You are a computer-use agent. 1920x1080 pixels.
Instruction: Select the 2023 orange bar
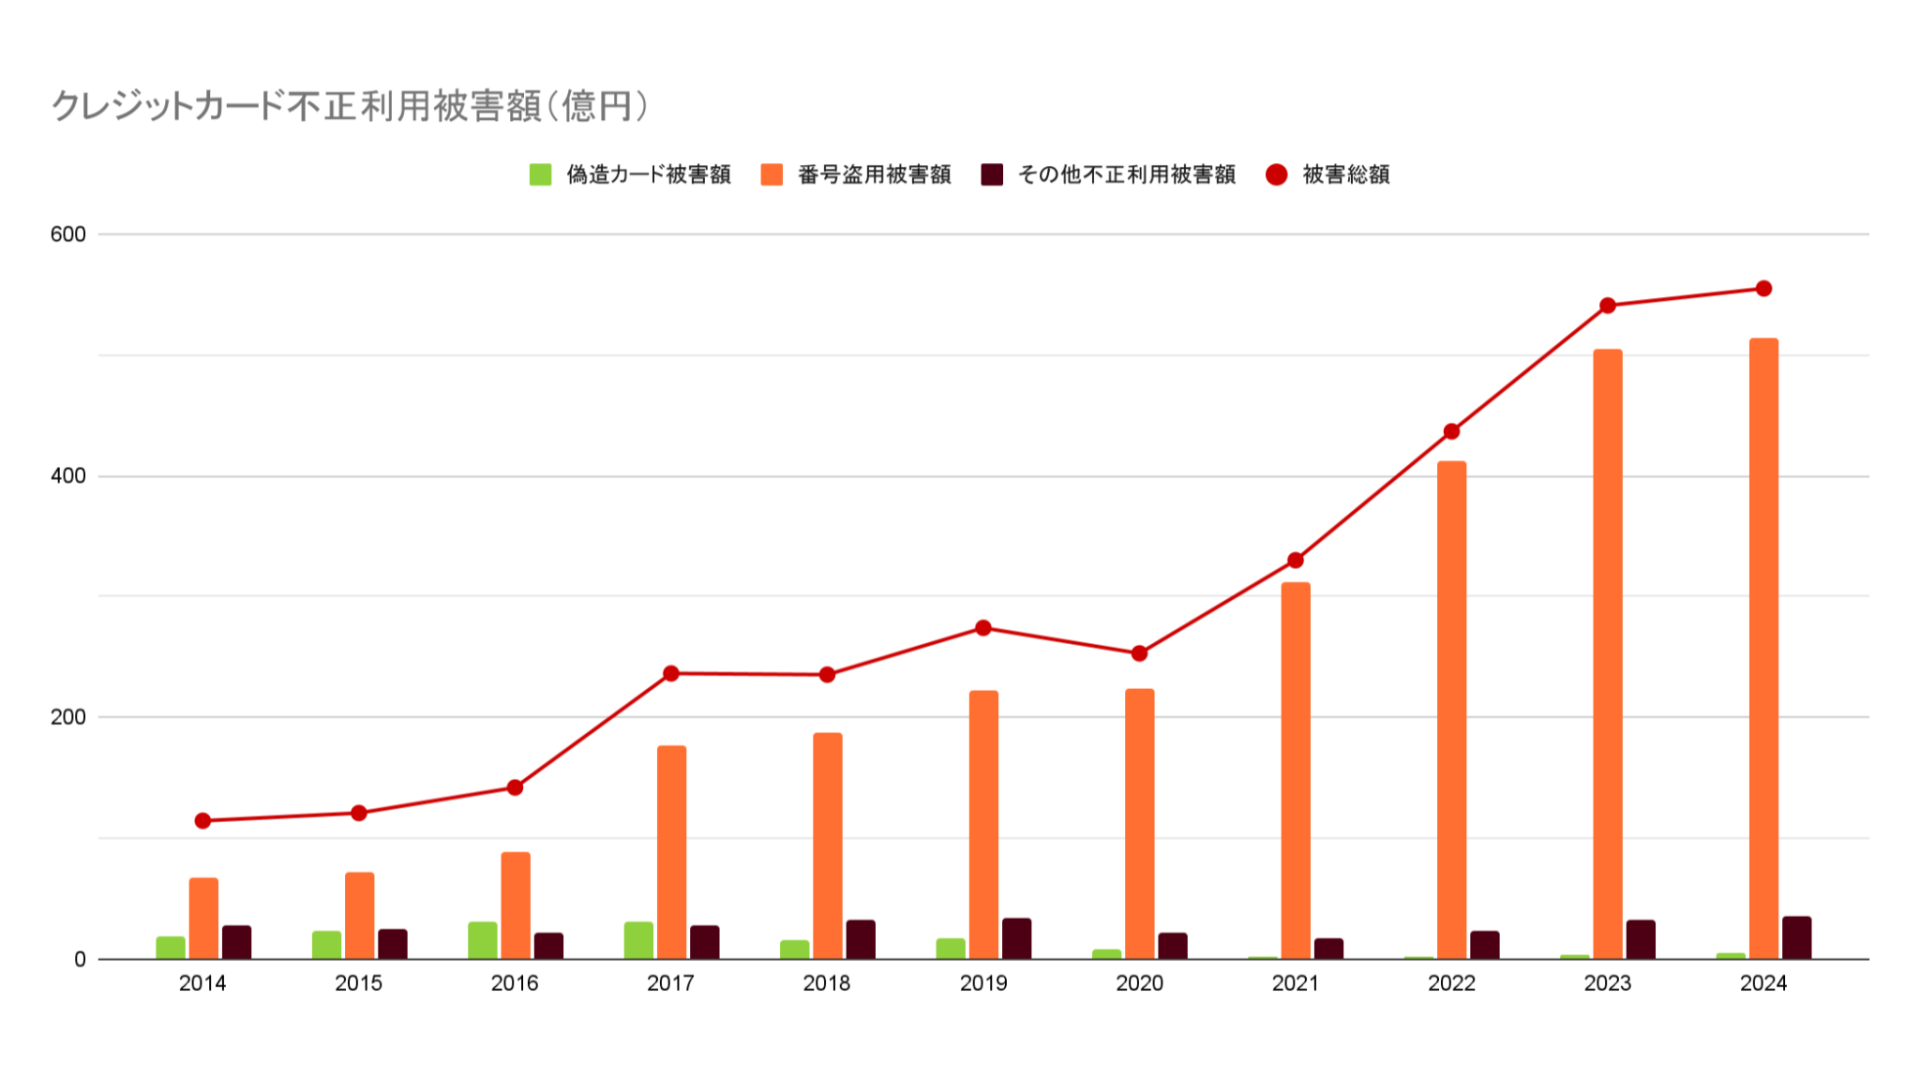click(1607, 655)
